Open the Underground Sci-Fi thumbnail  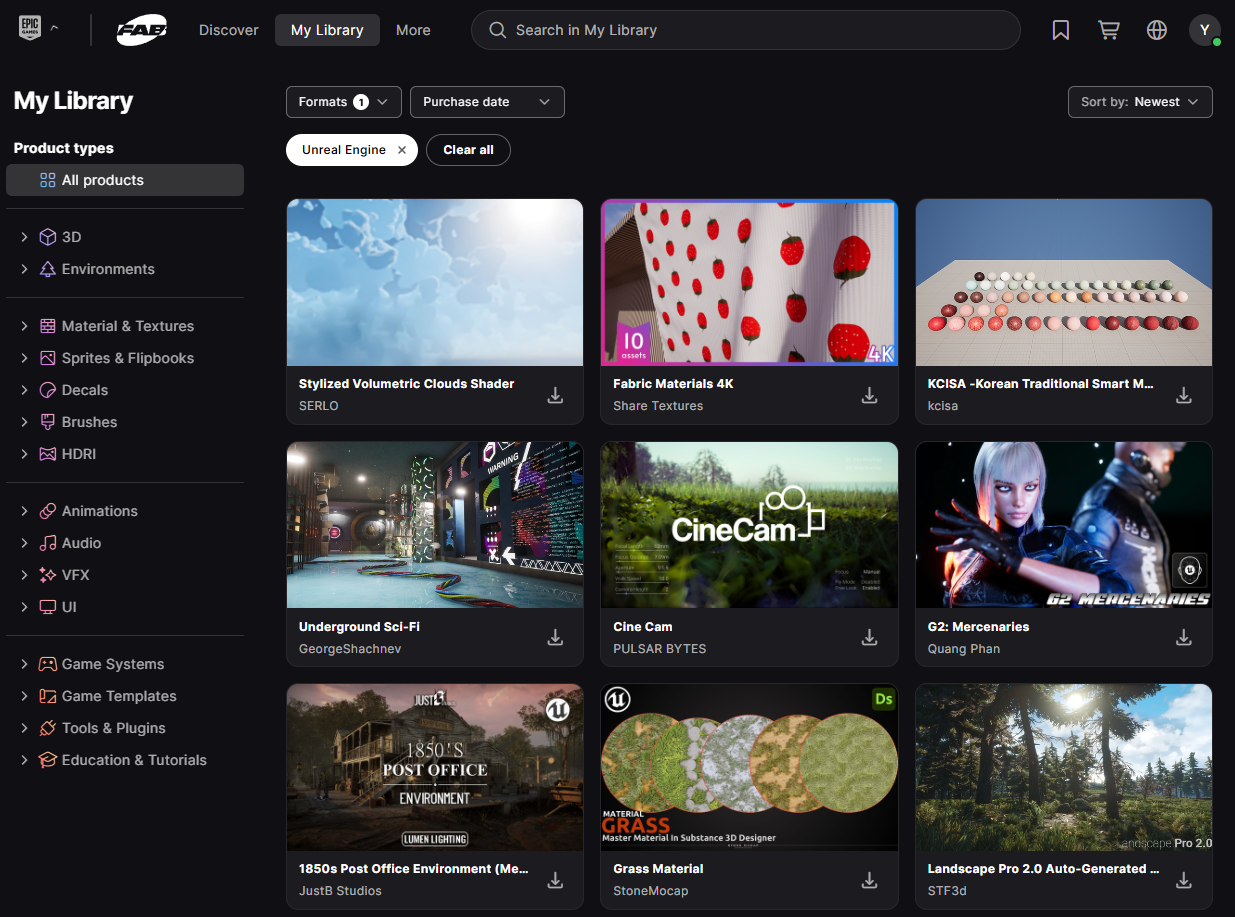click(435, 525)
